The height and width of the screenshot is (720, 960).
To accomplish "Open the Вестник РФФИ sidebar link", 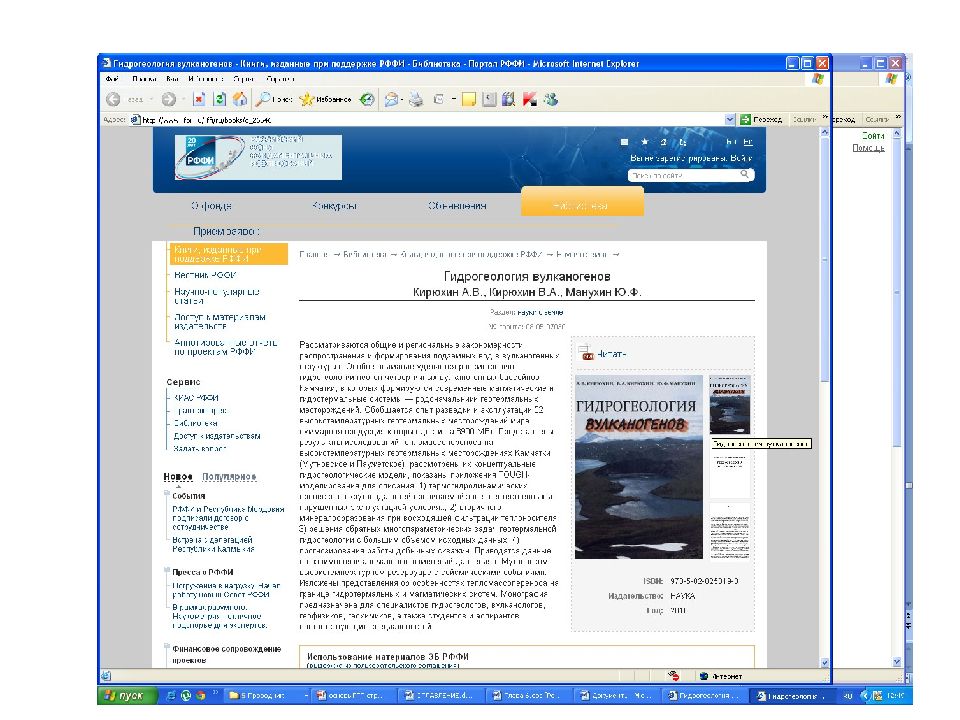I will (x=205, y=275).
